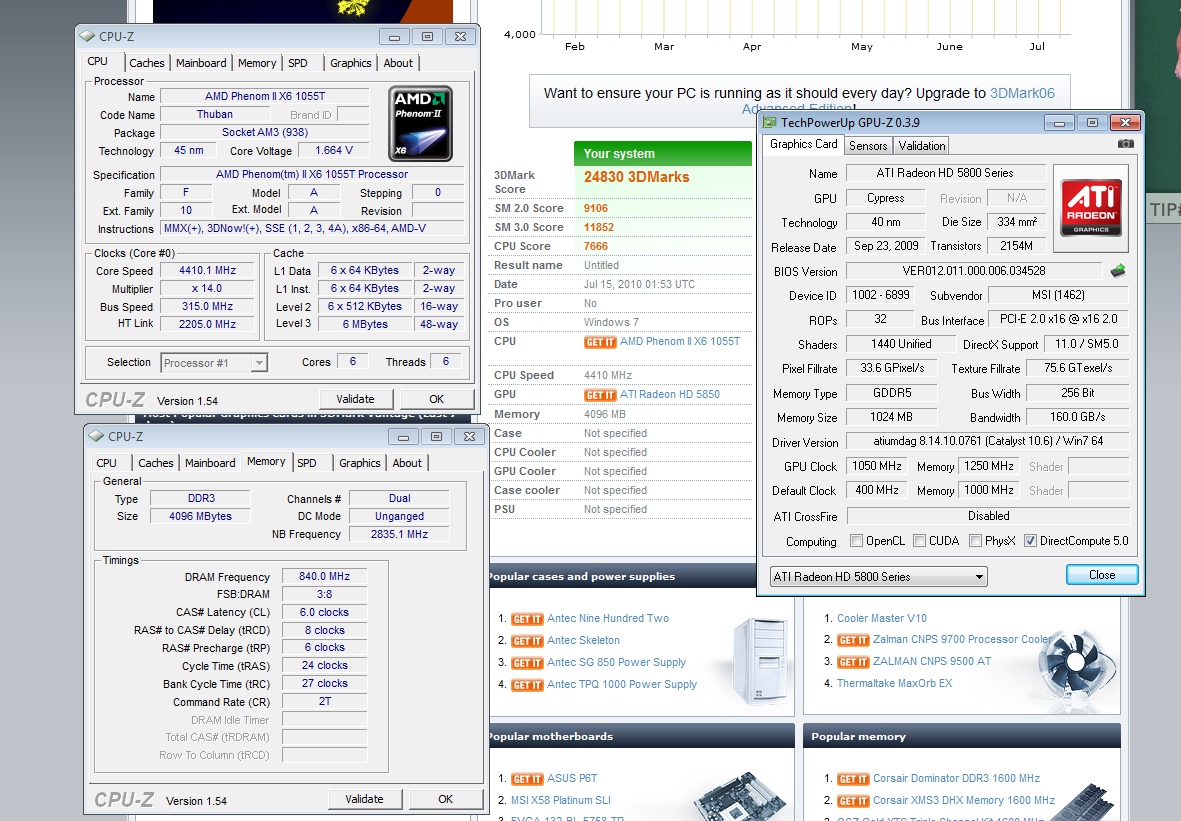Click the GPU-Z BIOS save chip icon
The height and width of the screenshot is (821, 1181).
click(1118, 270)
